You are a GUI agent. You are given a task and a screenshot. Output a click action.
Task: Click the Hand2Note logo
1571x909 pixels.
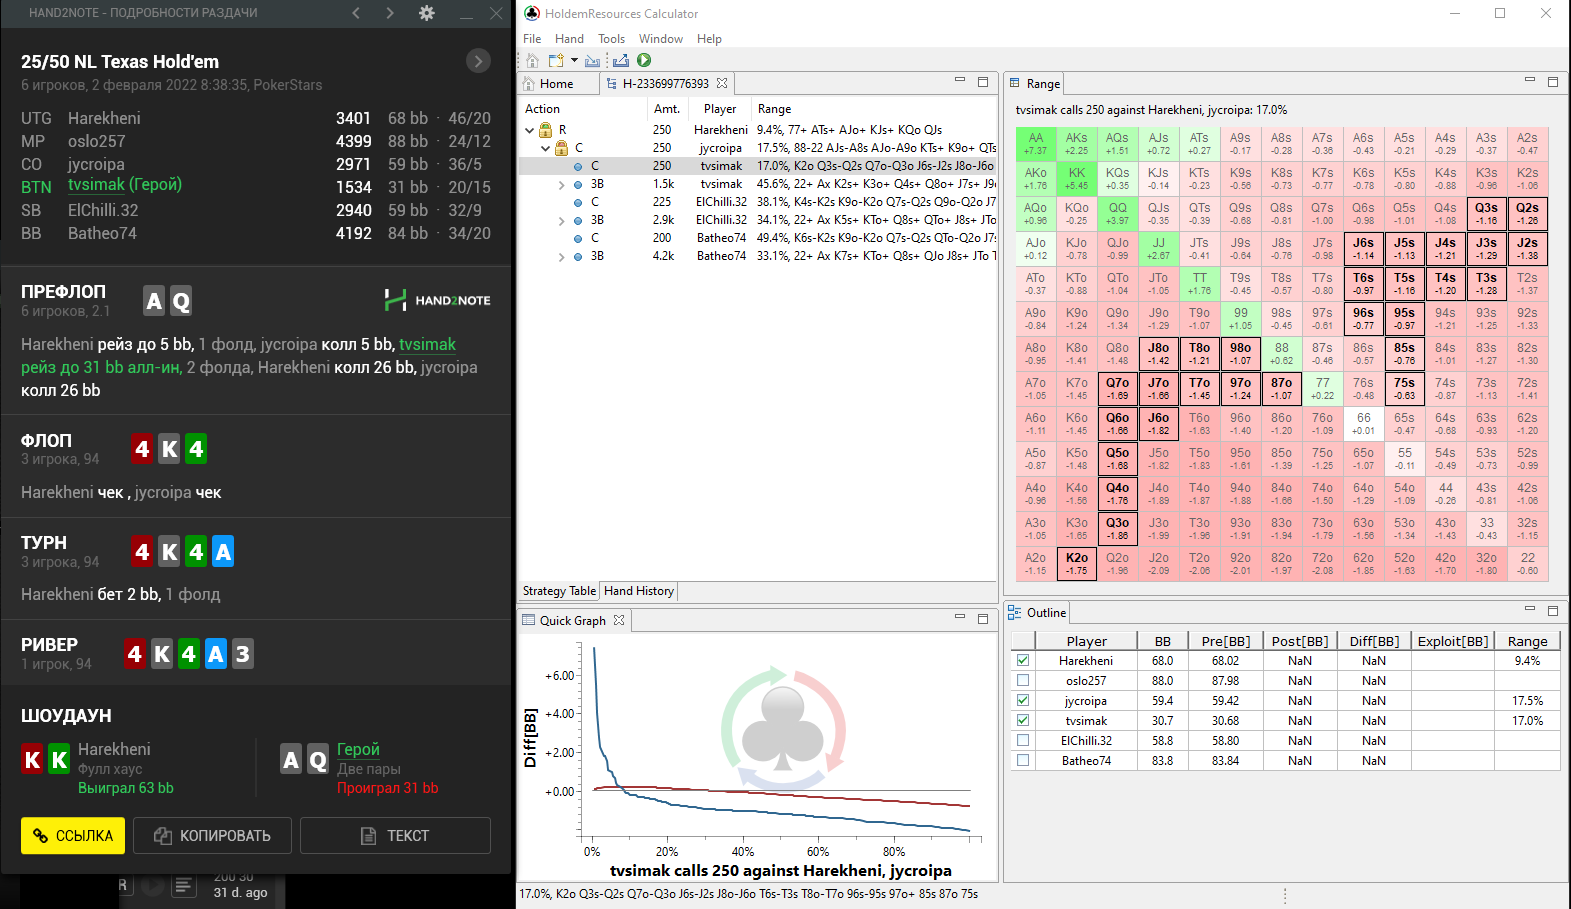coord(437,300)
